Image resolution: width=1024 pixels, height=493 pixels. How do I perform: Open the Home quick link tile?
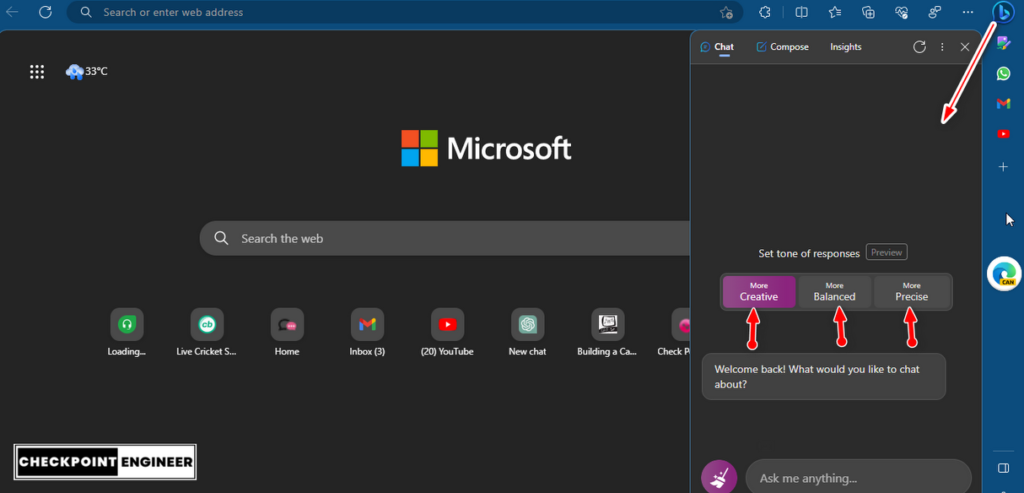(287, 333)
